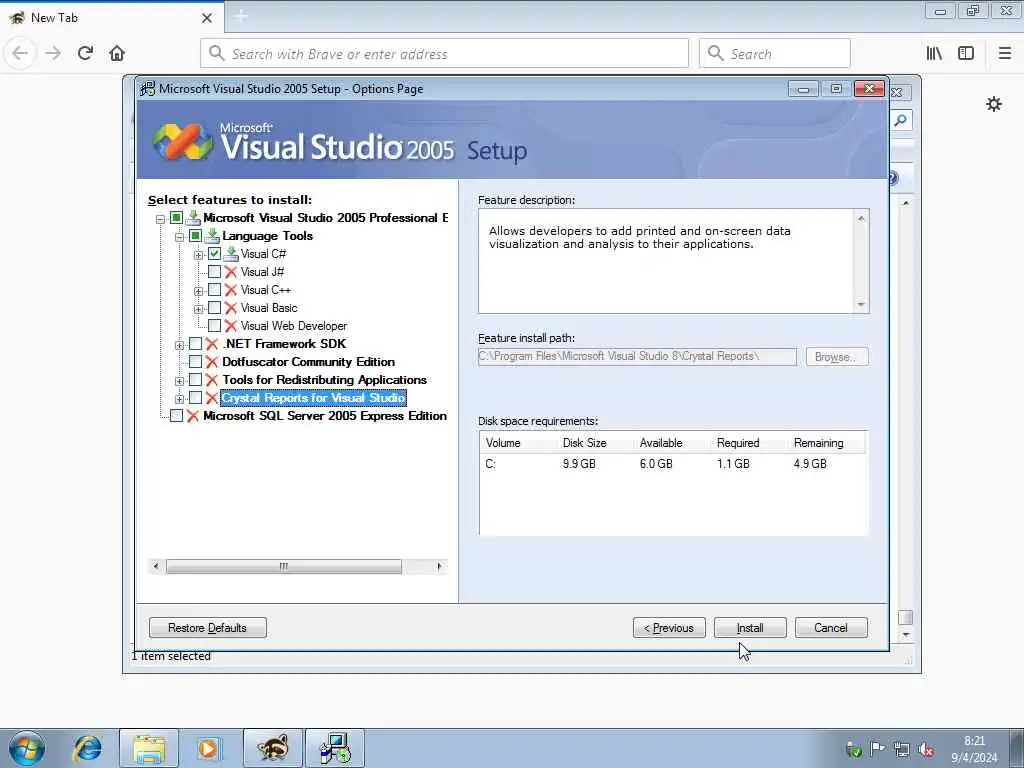The height and width of the screenshot is (768, 1024).
Task: Click feature description scroll up arrow
Action: [x=861, y=218]
